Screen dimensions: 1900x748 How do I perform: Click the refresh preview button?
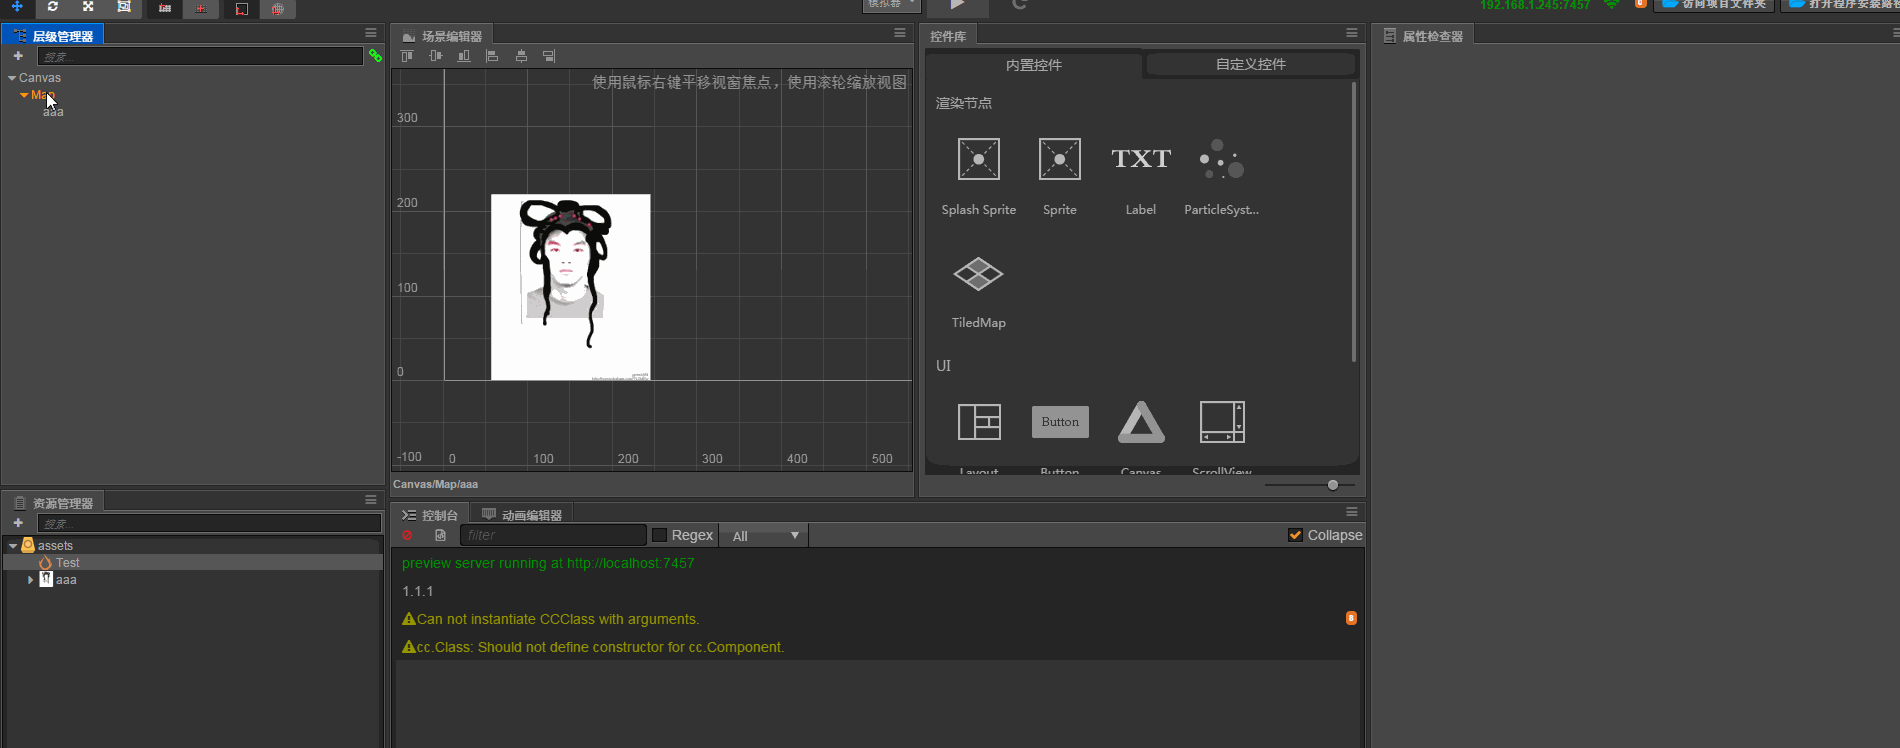(1019, 6)
